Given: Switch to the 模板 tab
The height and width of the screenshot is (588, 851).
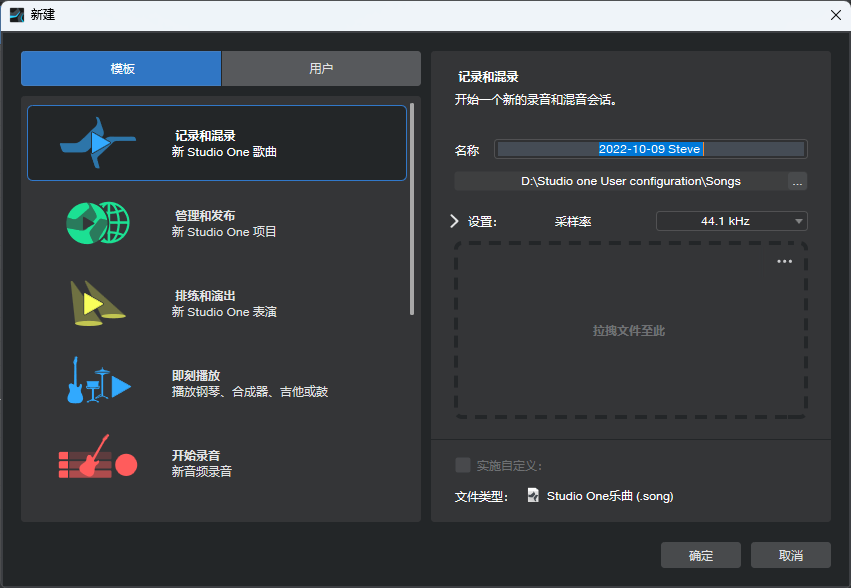Looking at the screenshot, I should [121, 68].
